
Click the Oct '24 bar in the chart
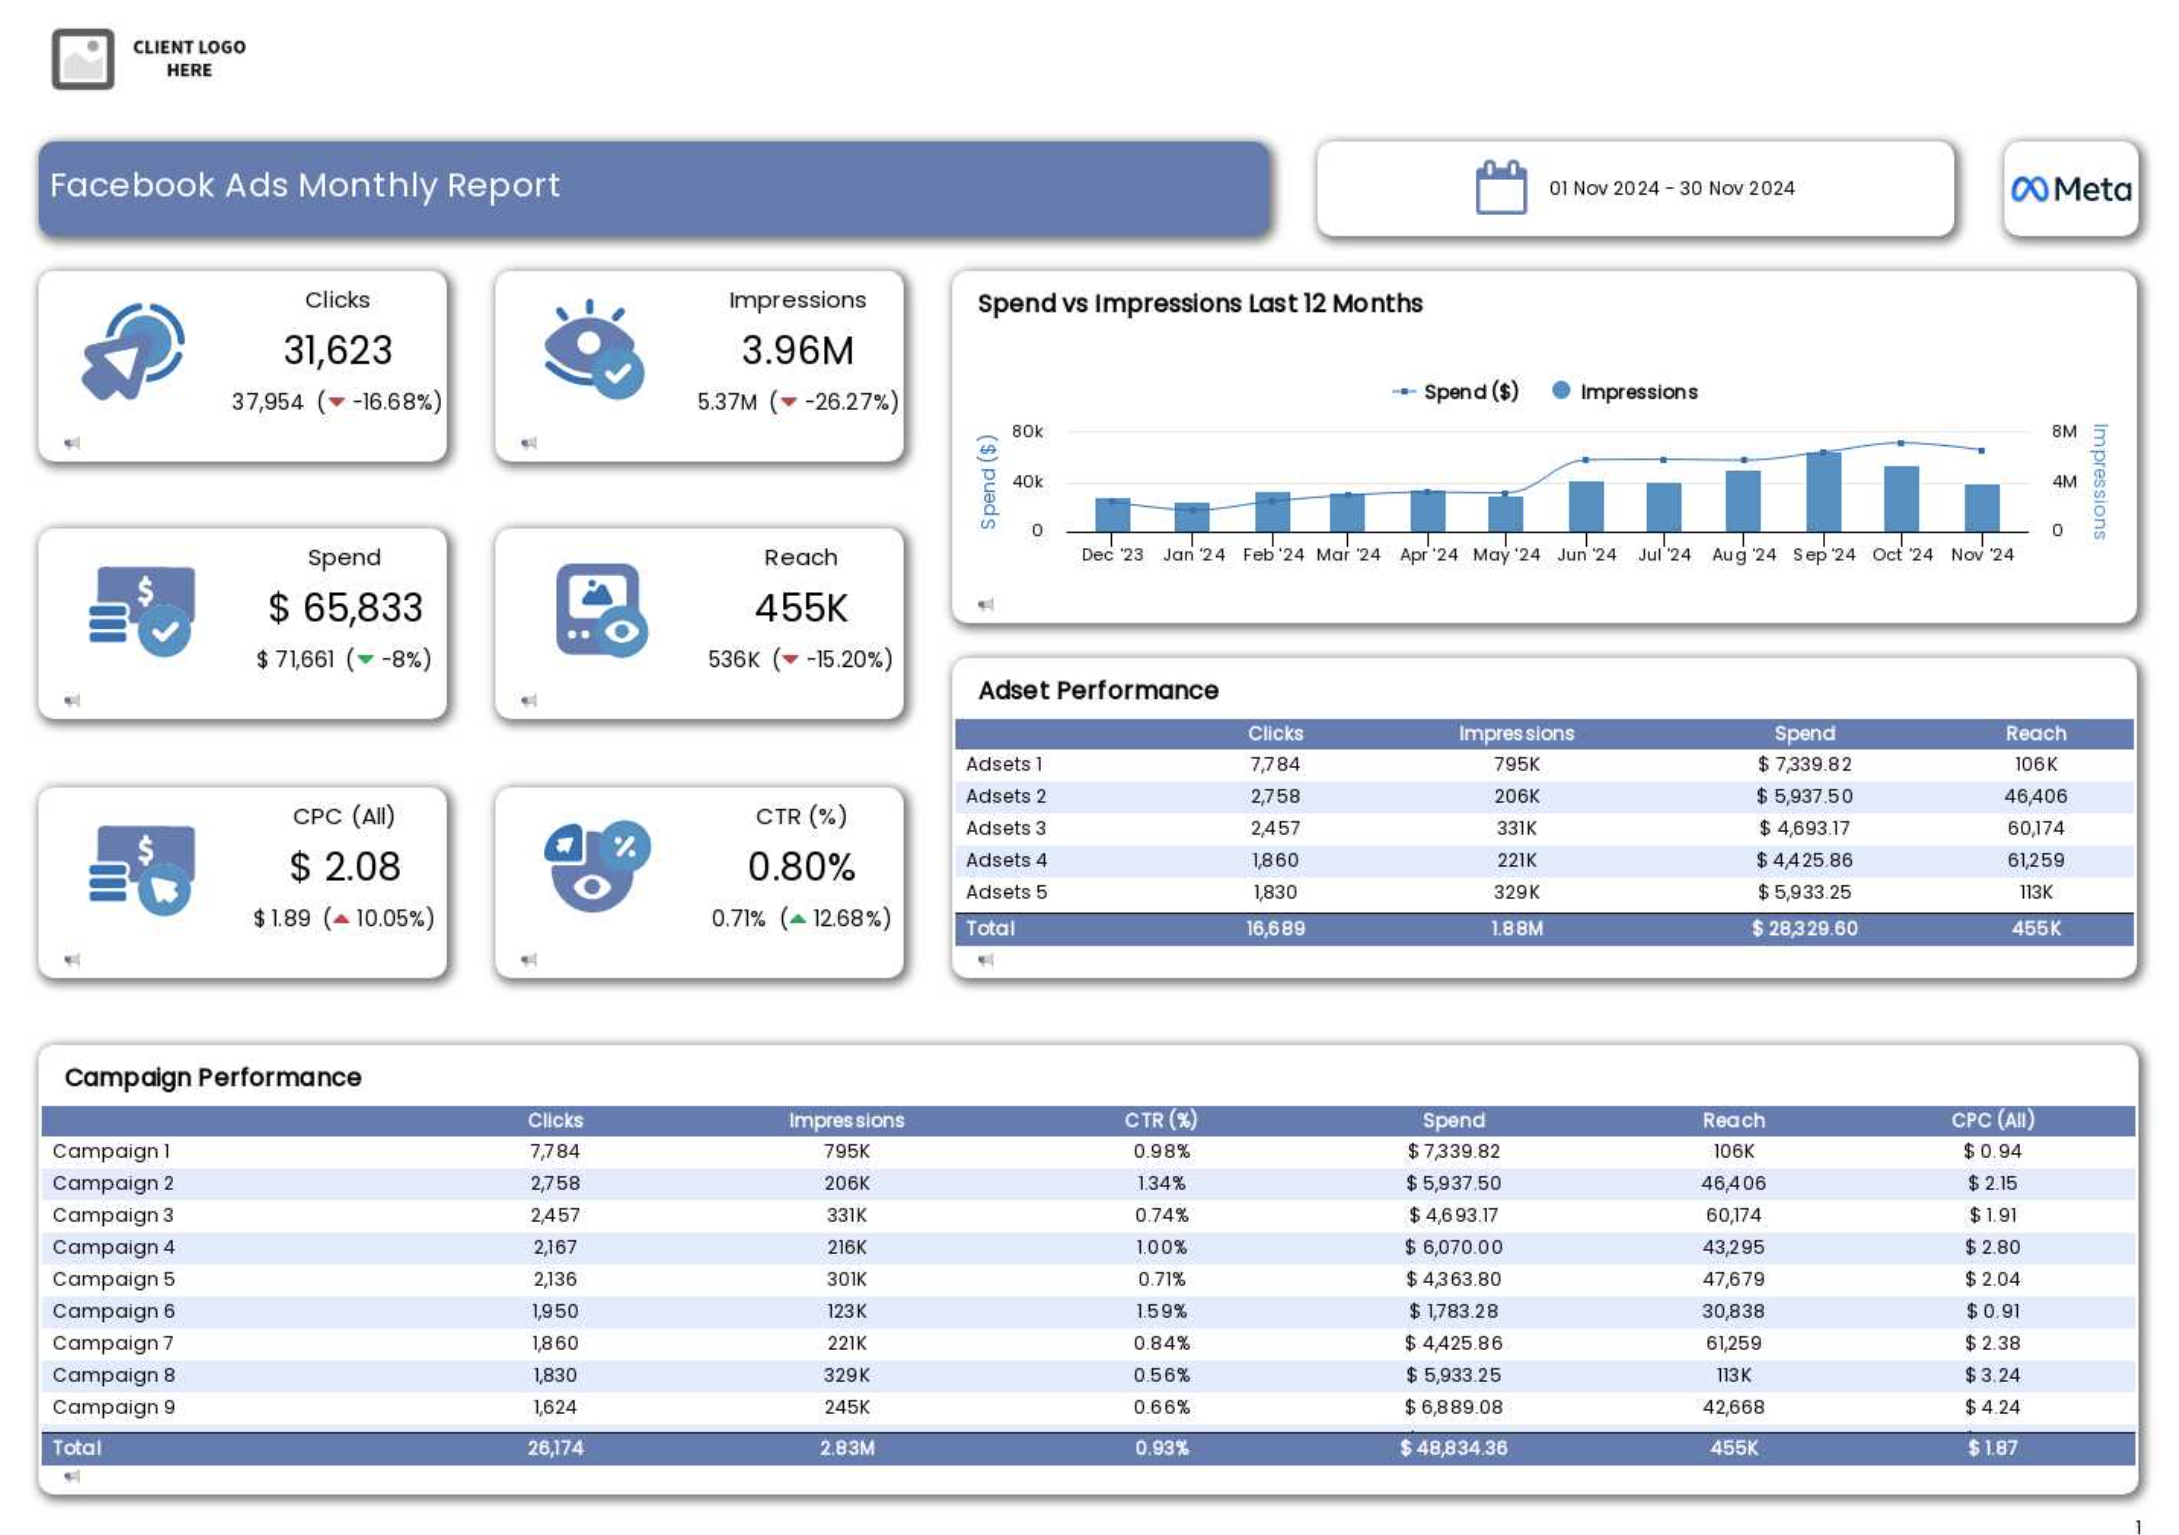click(x=1901, y=499)
